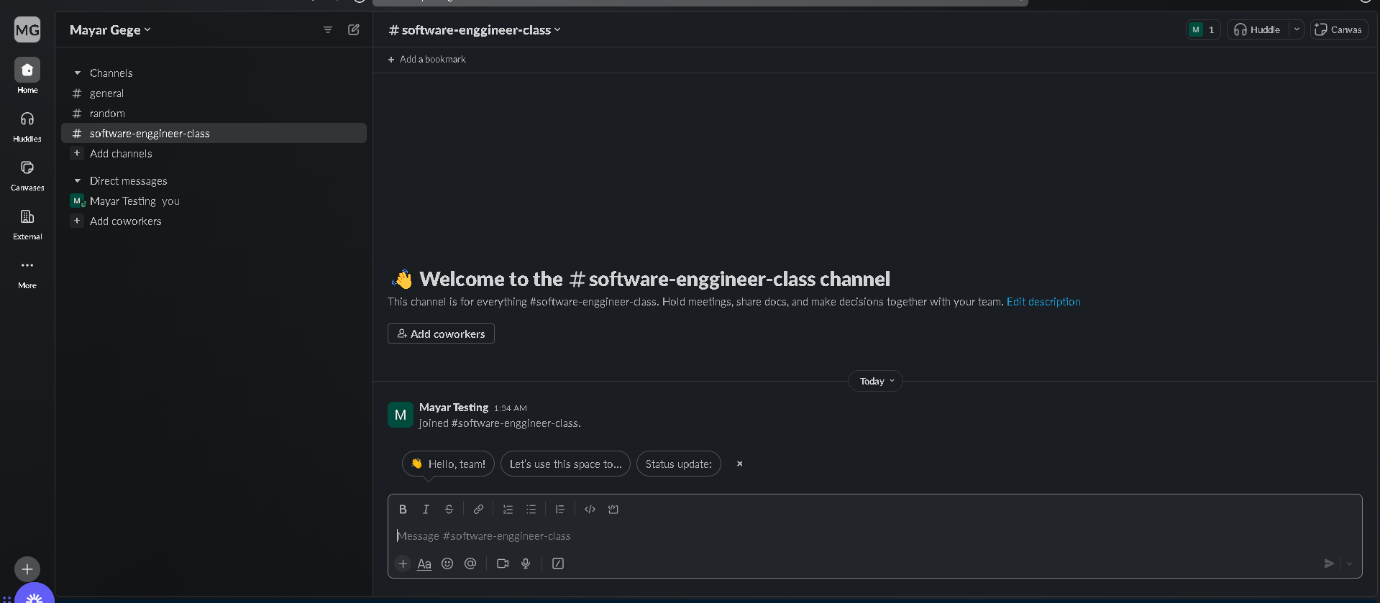
Task: Open the channel name dropdown in header
Action: [475, 30]
